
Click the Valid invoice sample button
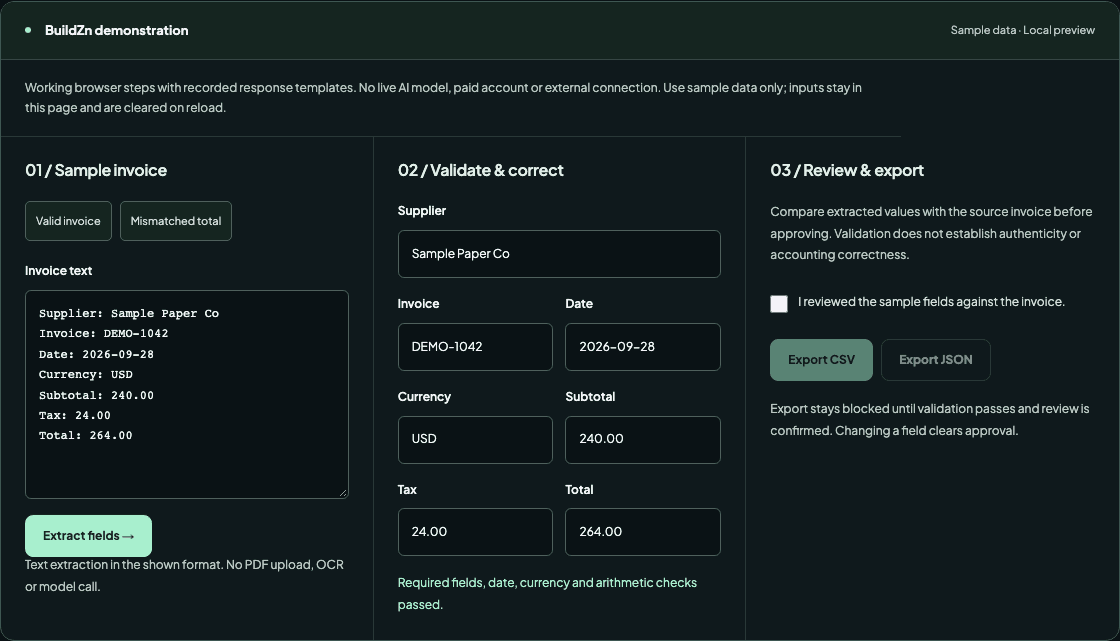pos(68,221)
